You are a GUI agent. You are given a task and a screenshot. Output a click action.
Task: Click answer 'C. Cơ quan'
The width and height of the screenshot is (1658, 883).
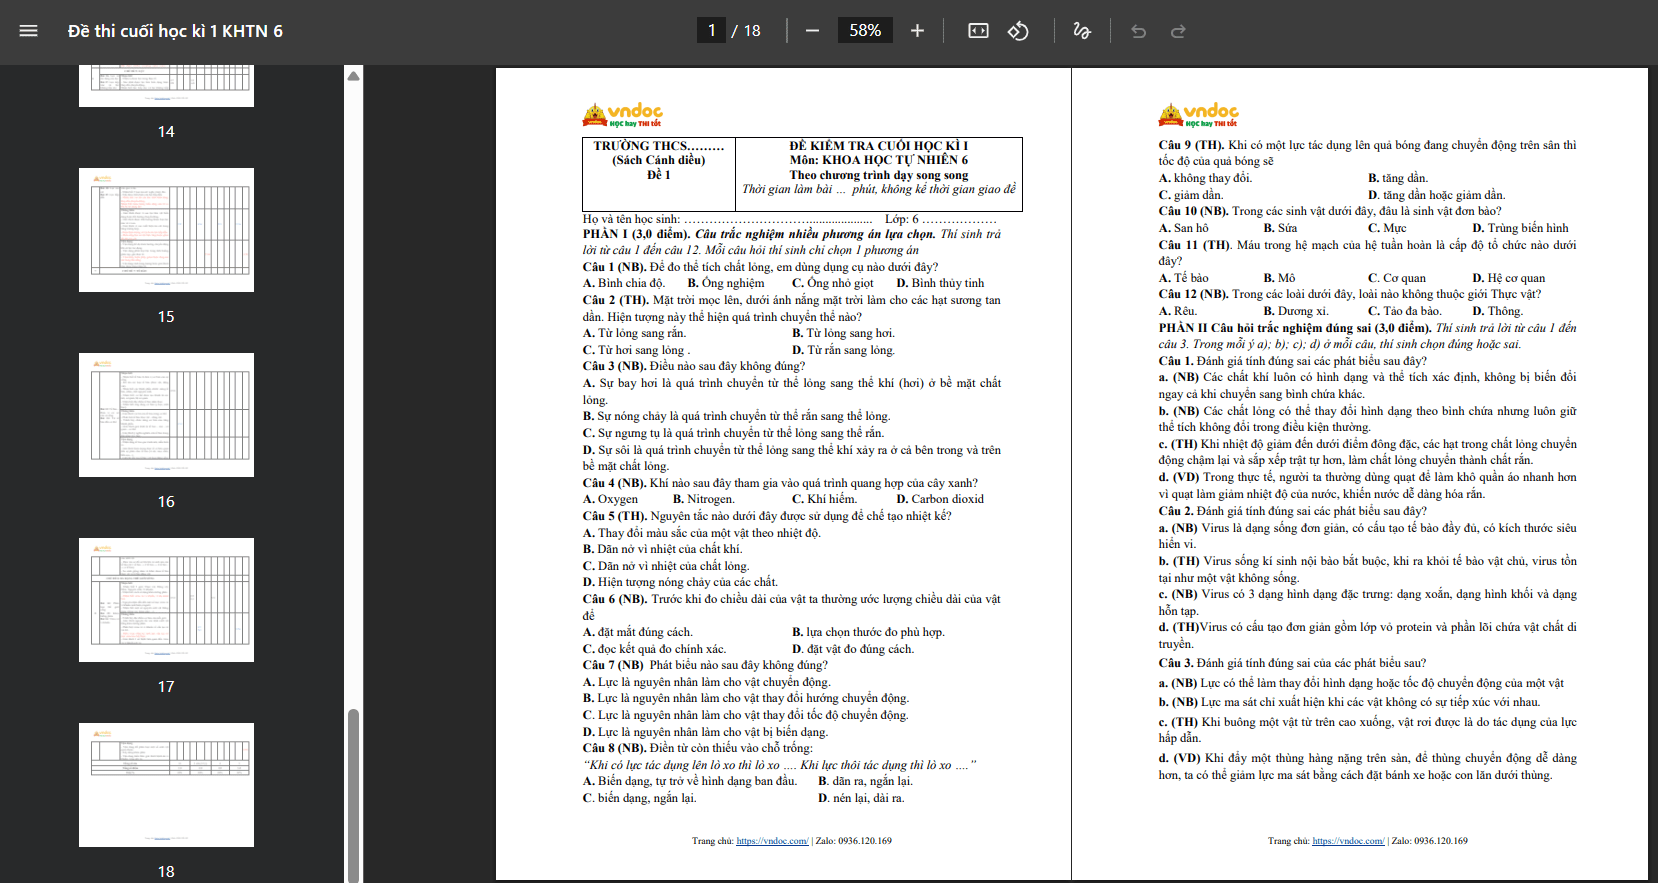(1397, 278)
